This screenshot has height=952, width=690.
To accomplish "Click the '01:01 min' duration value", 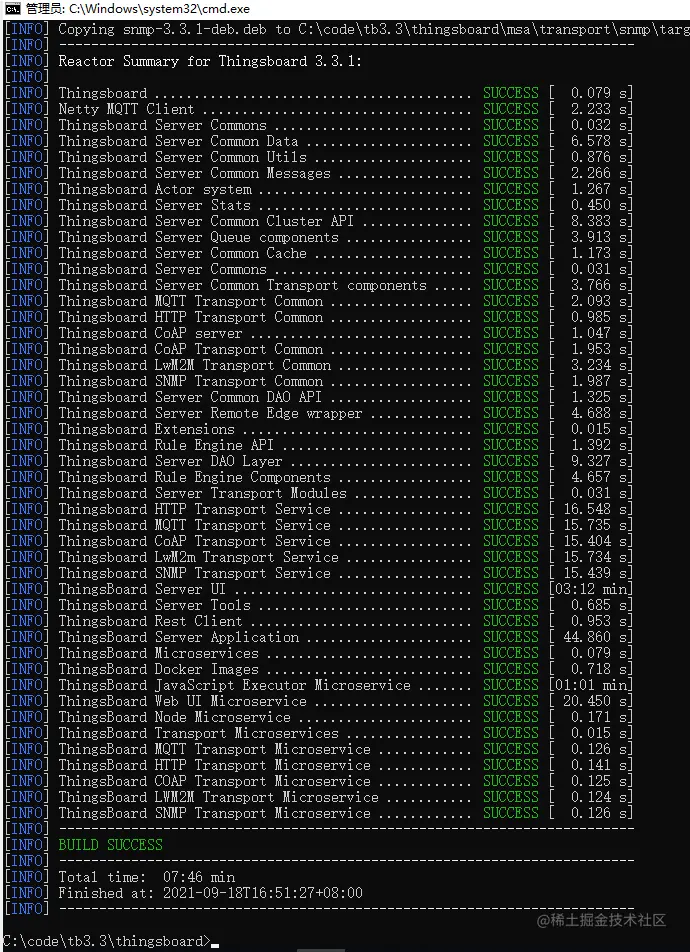I will (590, 685).
